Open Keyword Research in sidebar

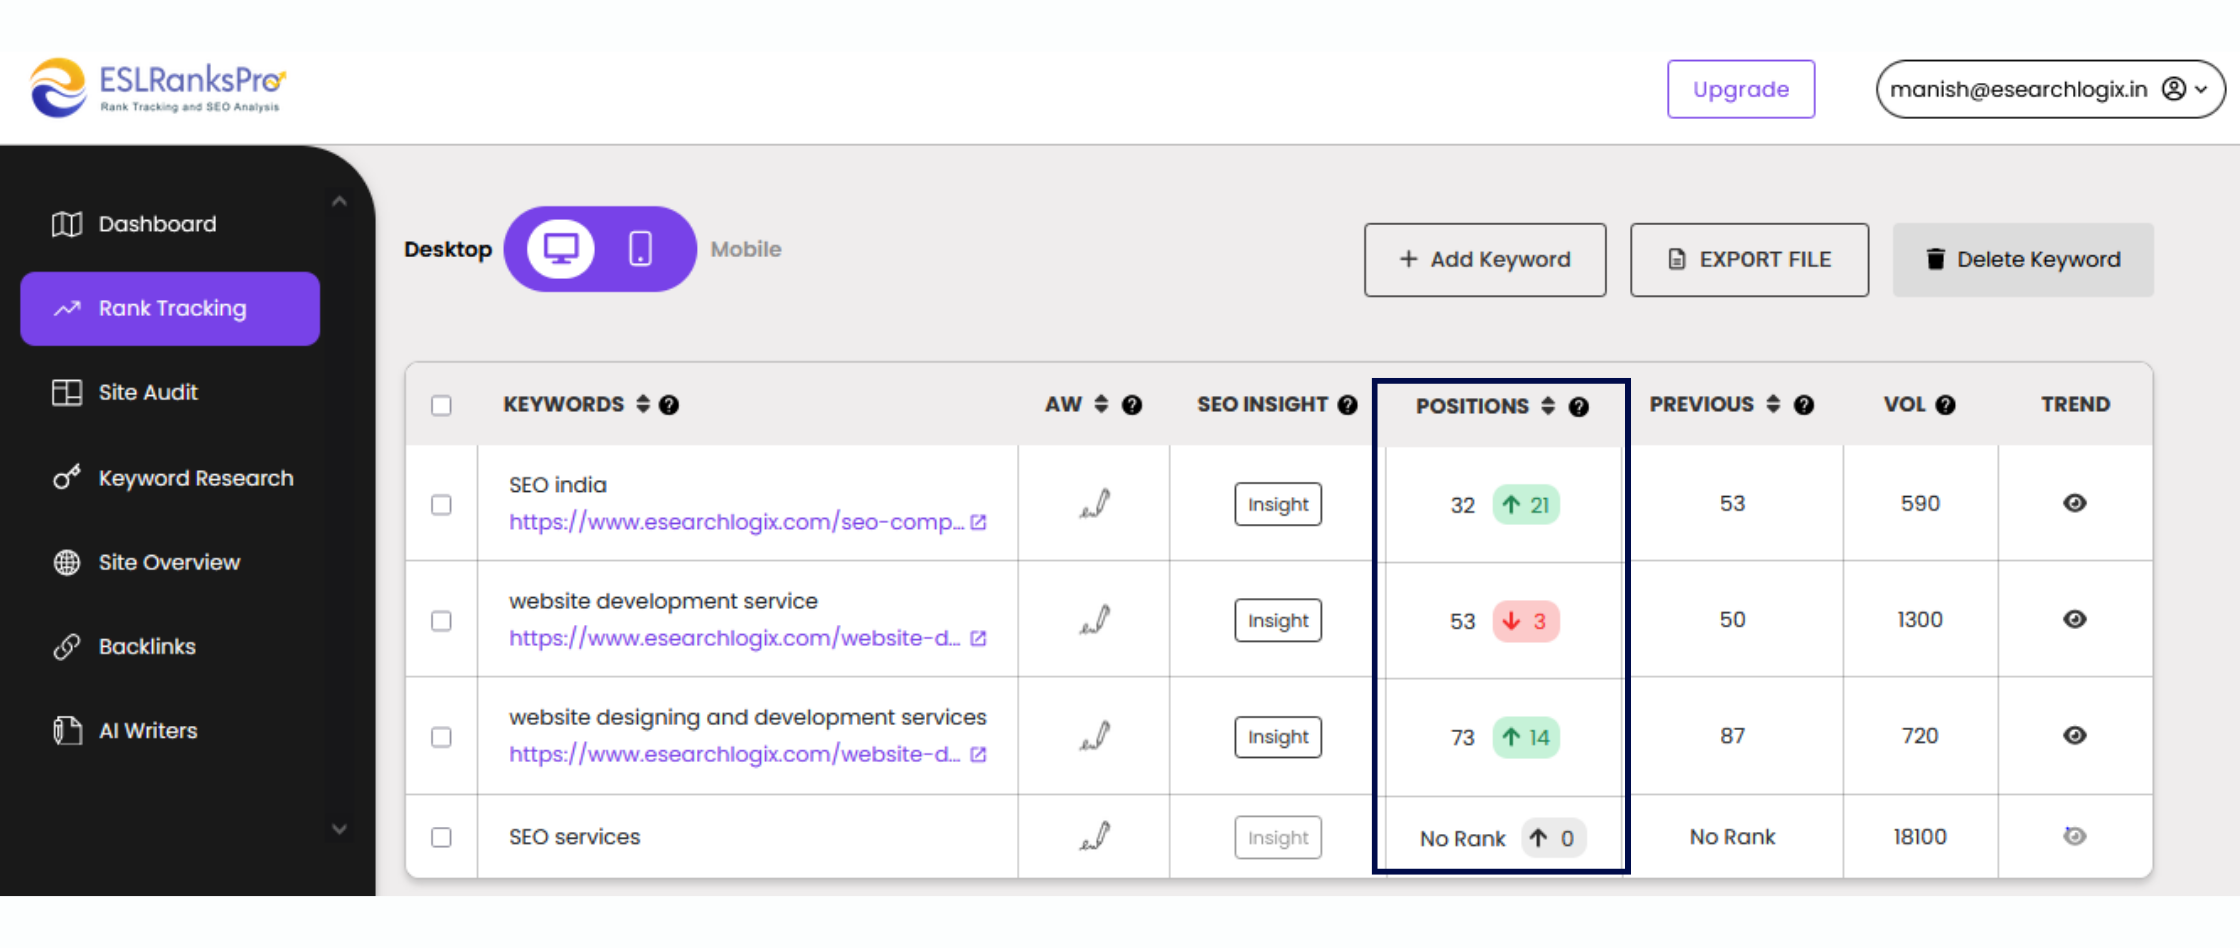[170, 478]
